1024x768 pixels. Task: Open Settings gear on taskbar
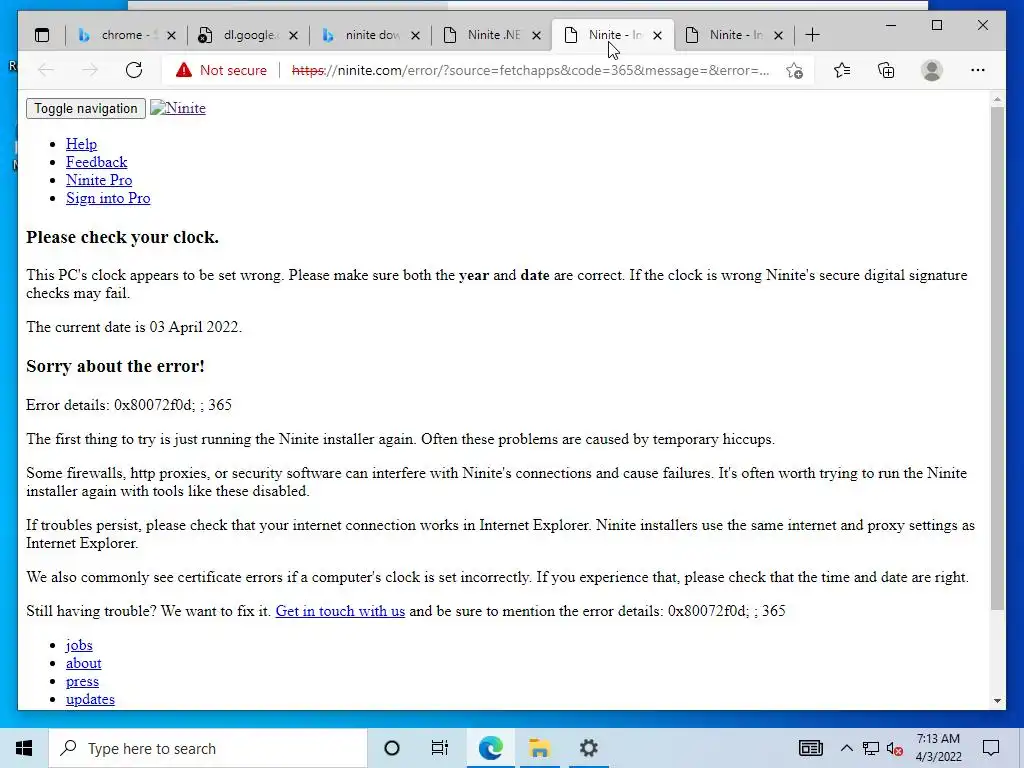click(x=588, y=748)
